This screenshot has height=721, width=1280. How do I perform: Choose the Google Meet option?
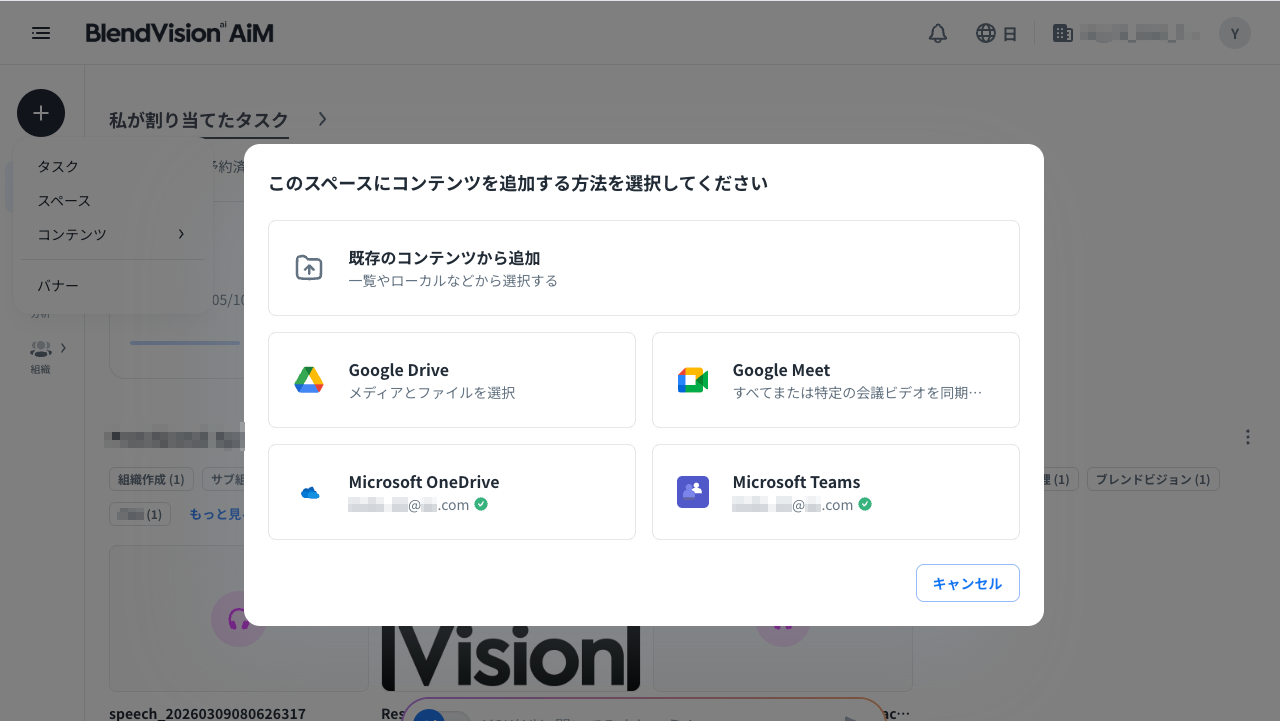(836, 380)
